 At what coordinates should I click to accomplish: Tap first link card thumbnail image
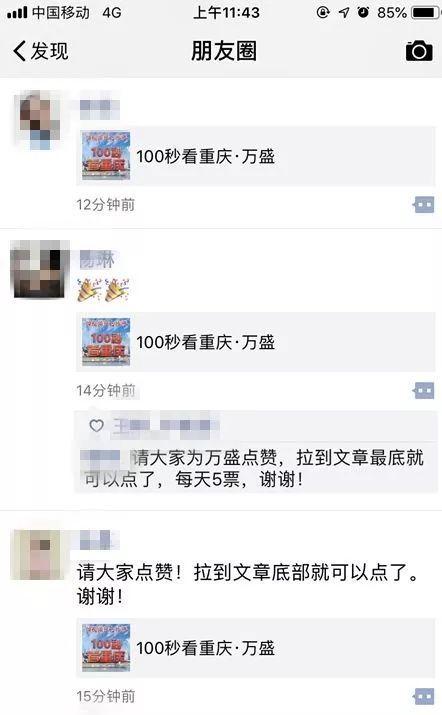pos(106,156)
